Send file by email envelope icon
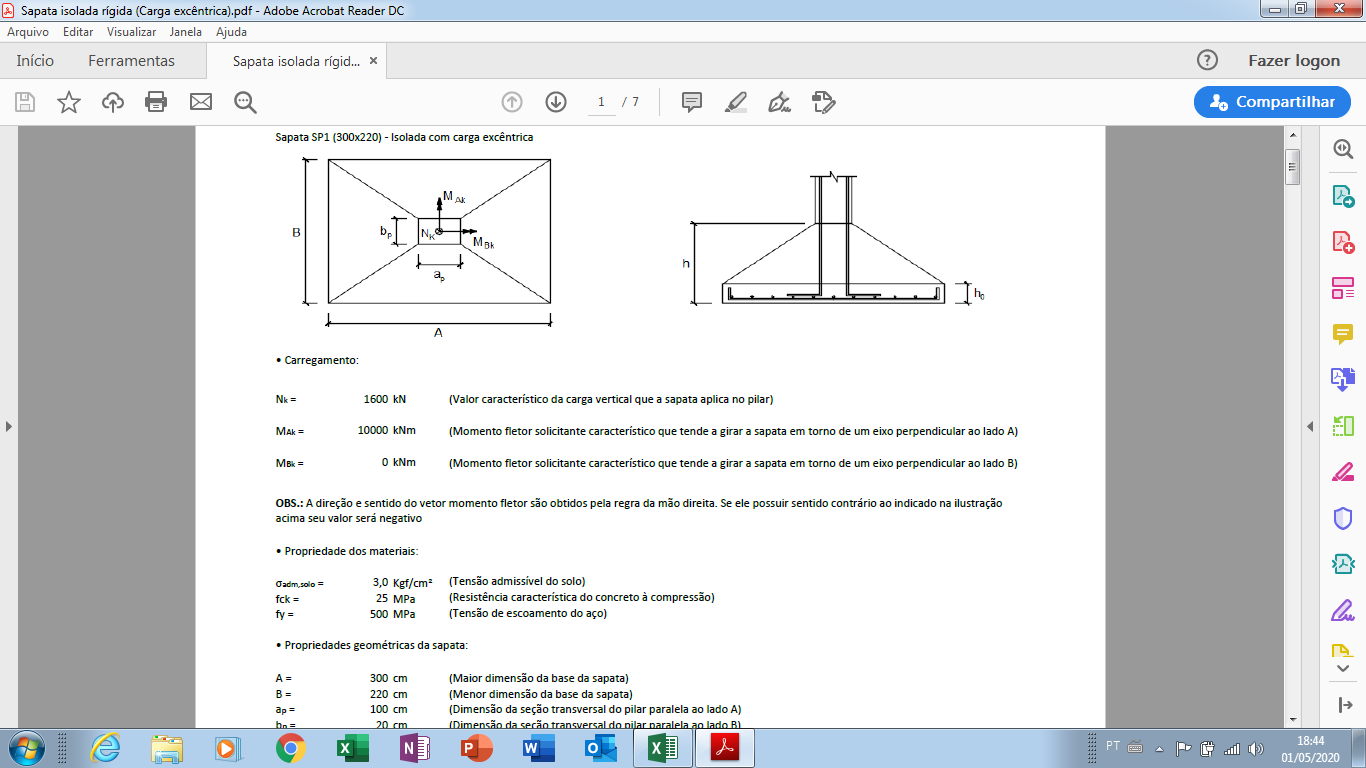1366x768 pixels. pos(201,102)
